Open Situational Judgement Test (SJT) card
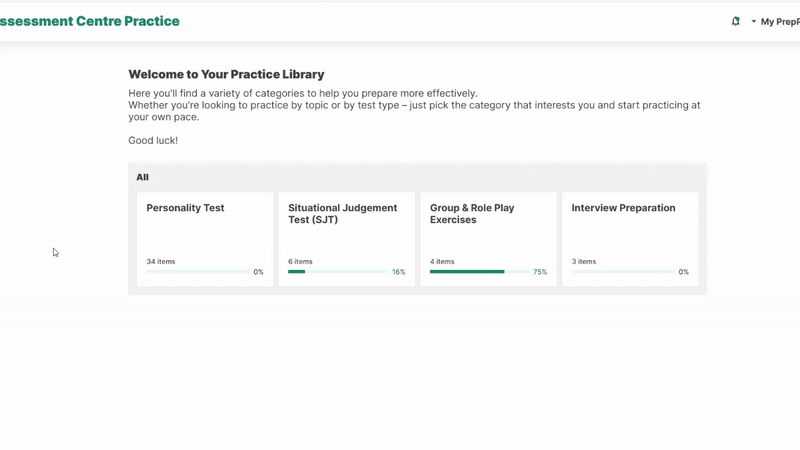Screen dimensions: 800x450 coord(346,239)
